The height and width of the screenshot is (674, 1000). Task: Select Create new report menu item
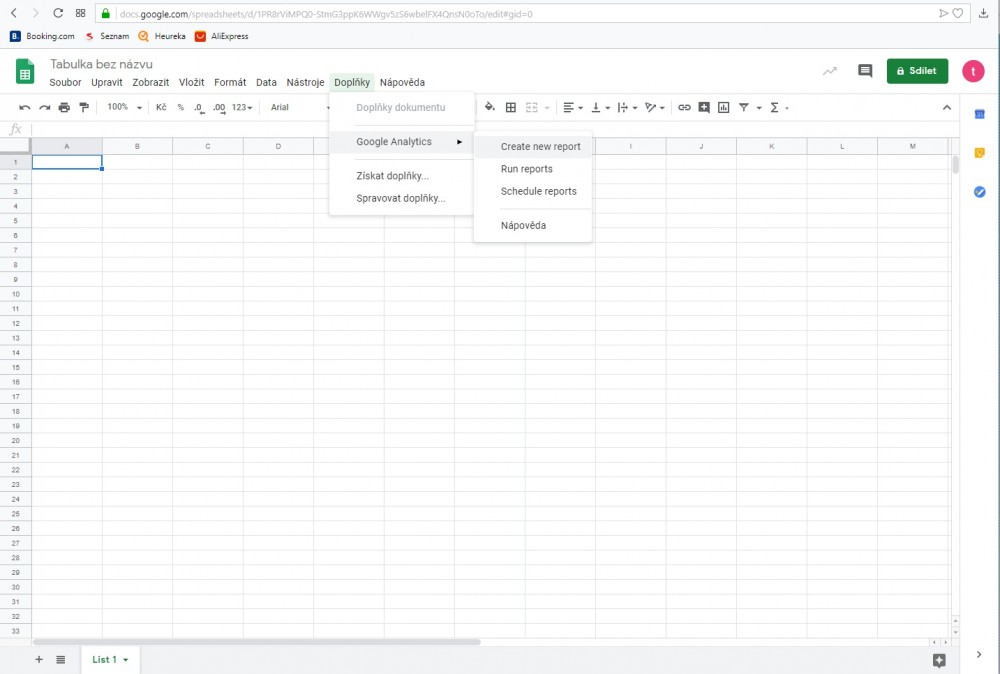540,146
